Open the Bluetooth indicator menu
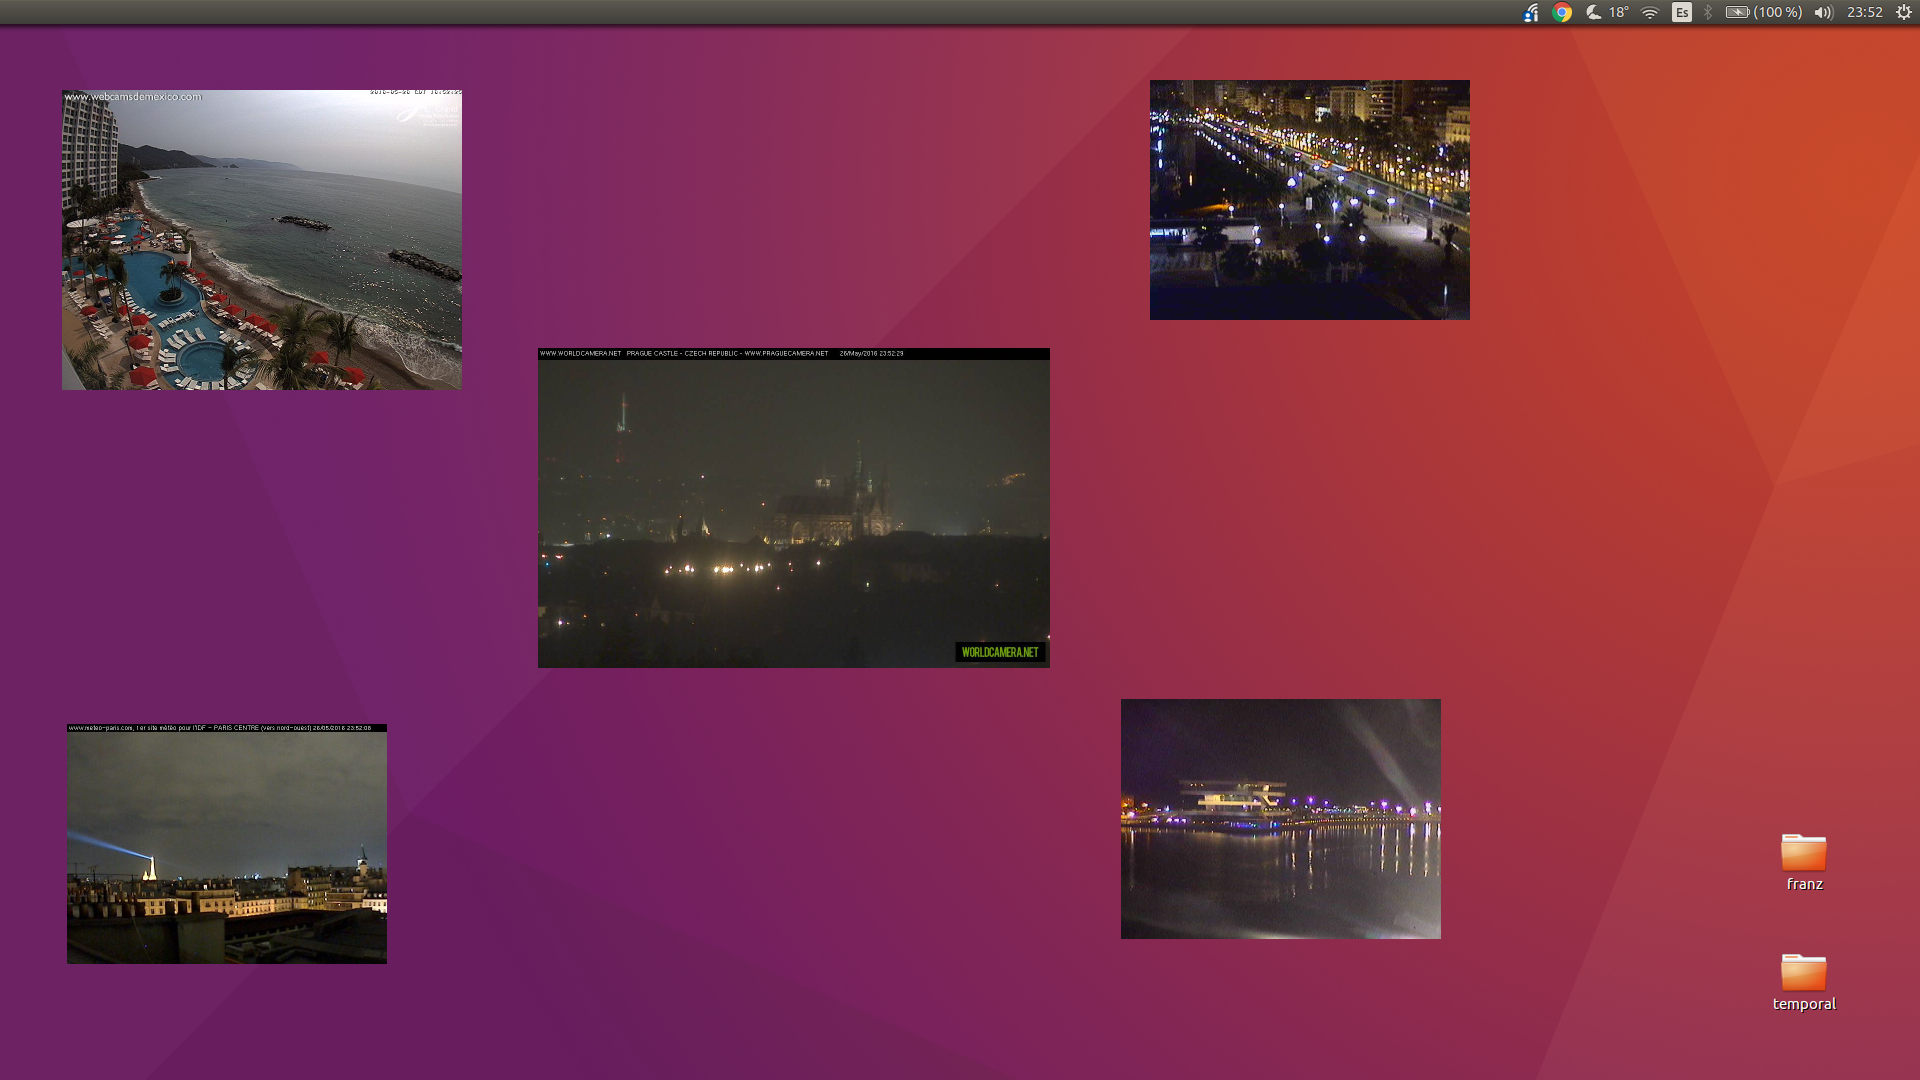Image resolution: width=1920 pixels, height=1080 pixels. click(1708, 12)
